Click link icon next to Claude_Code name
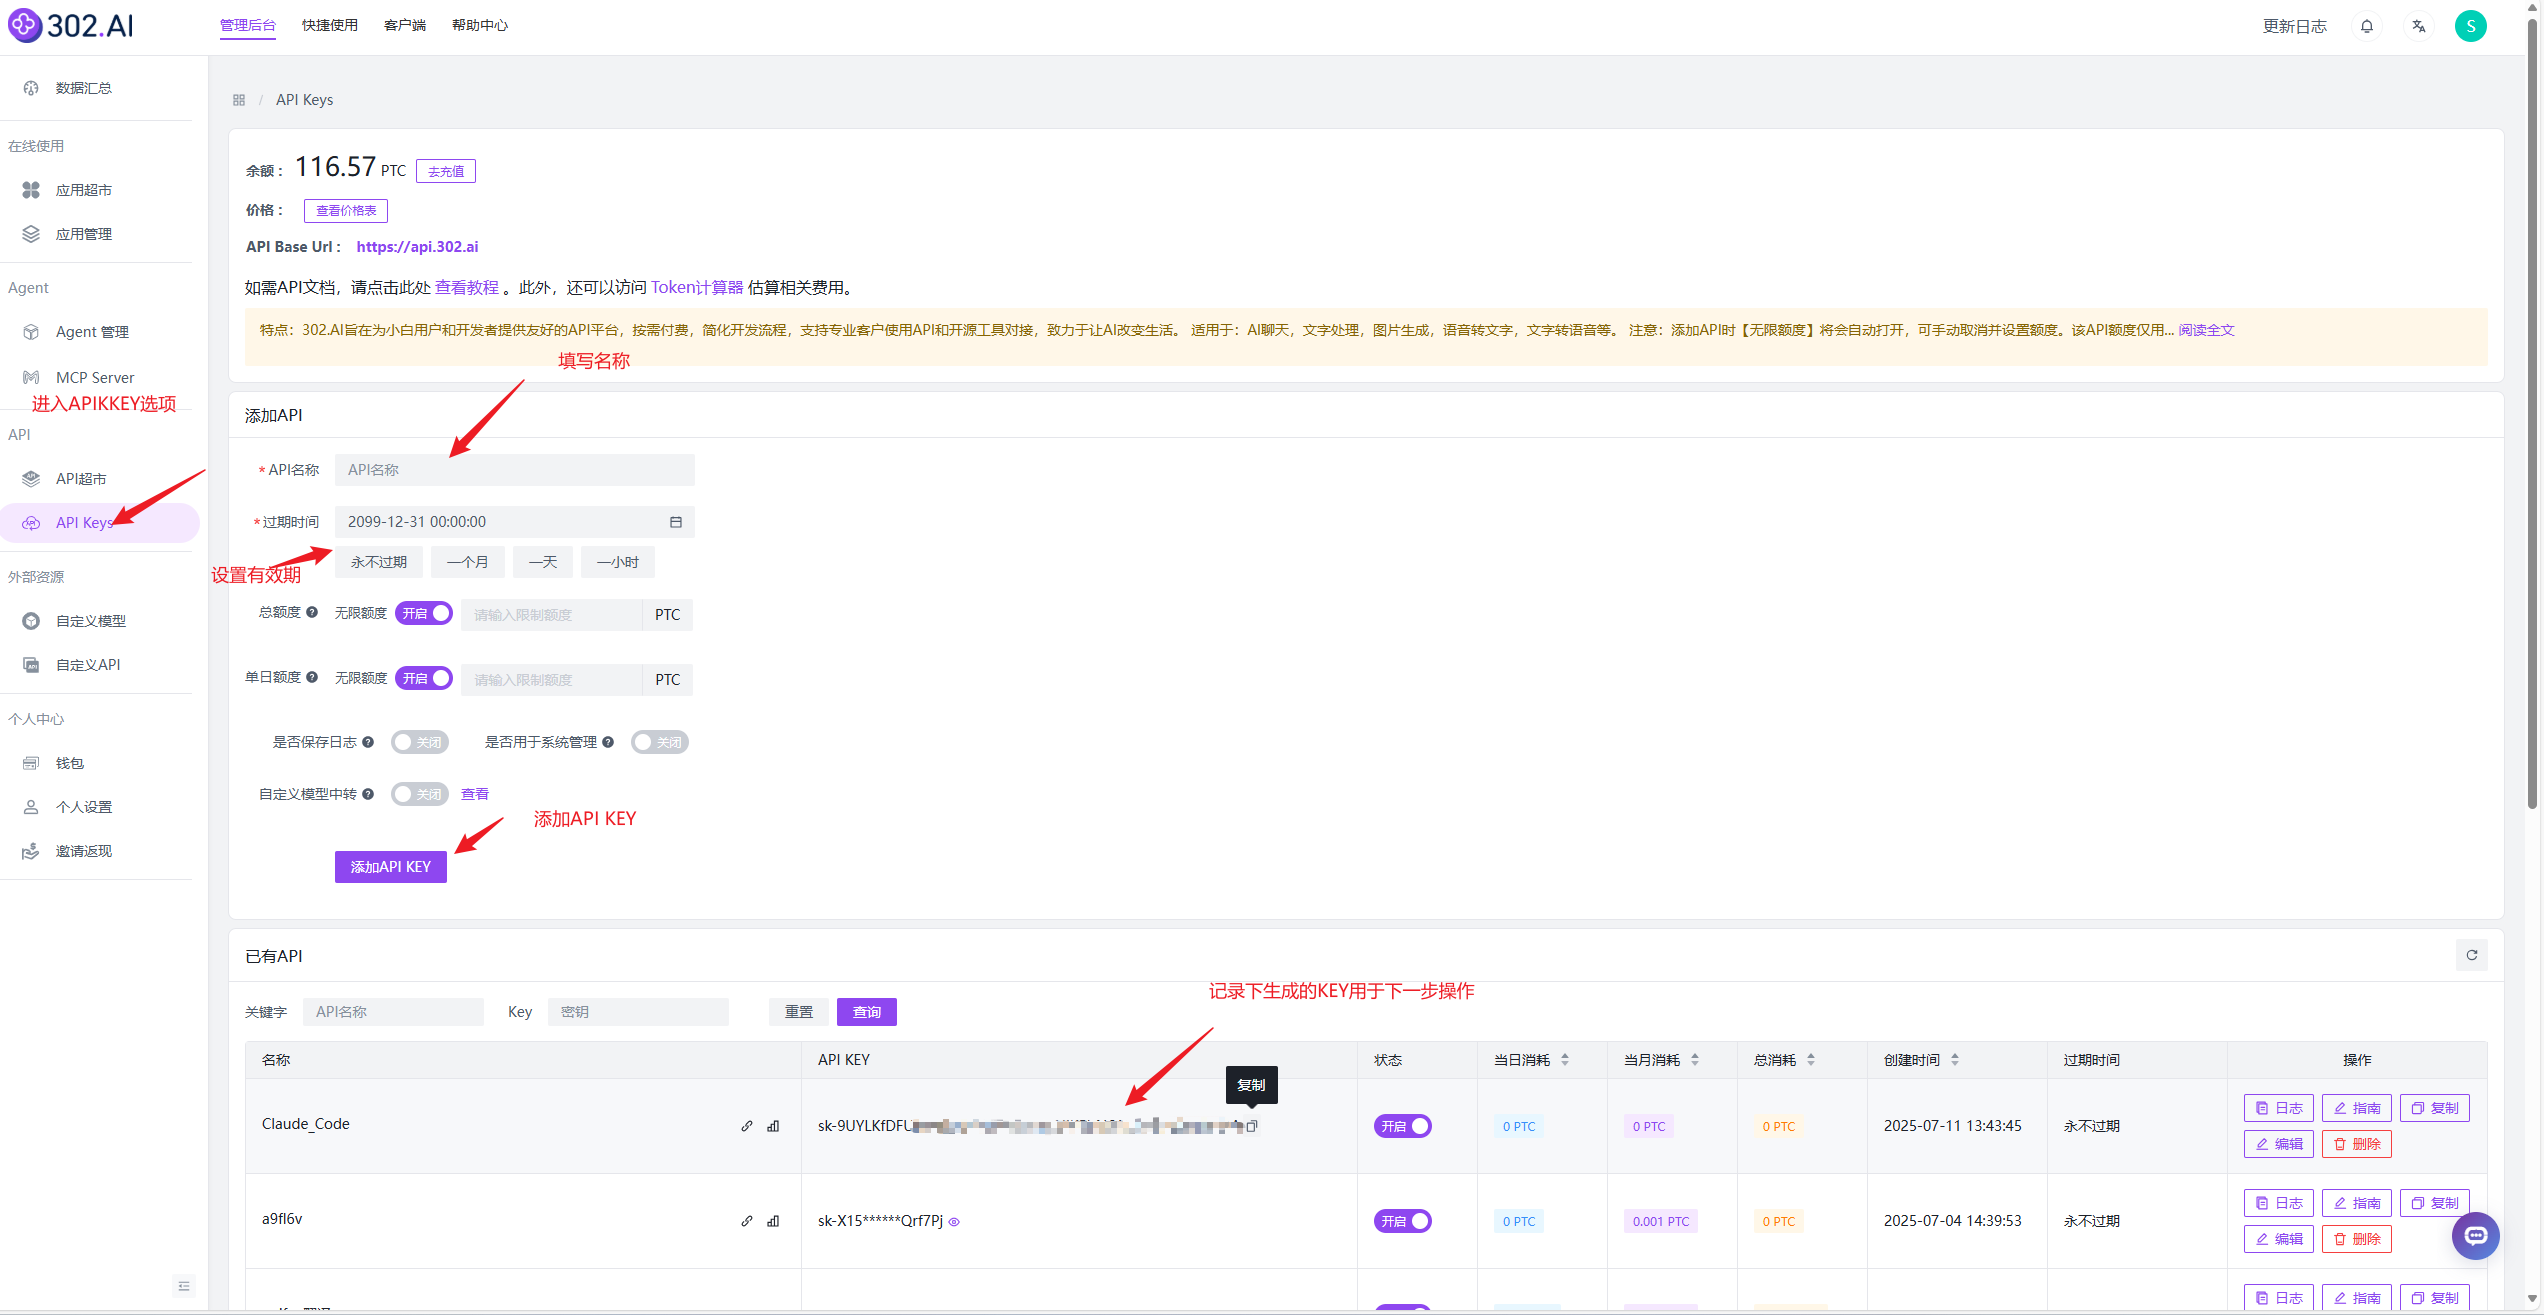Screen dimensions: 2544x1315 (x=746, y=1126)
